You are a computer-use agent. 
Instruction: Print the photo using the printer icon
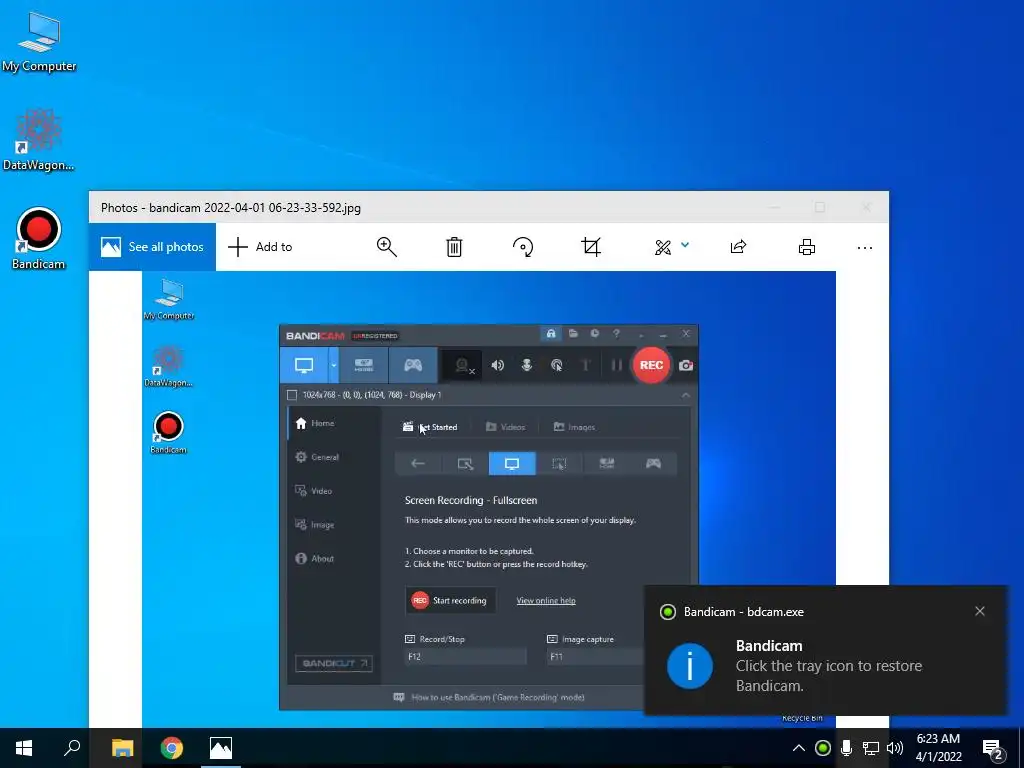pos(807,247)
